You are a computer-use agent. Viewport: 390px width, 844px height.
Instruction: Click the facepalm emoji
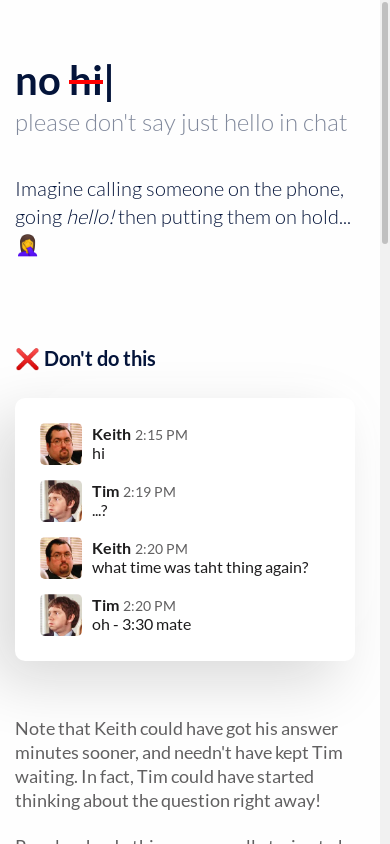click(x=27, y=245)
